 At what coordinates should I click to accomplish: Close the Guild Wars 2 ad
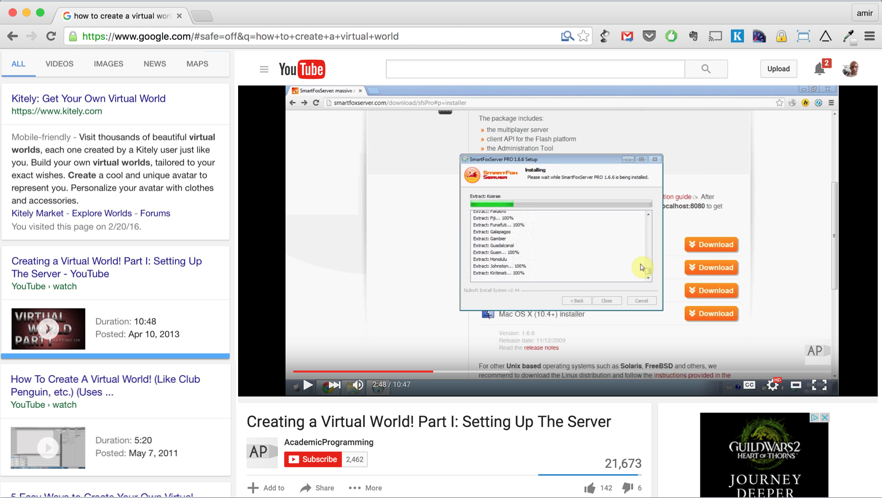(x=825, y=417)
